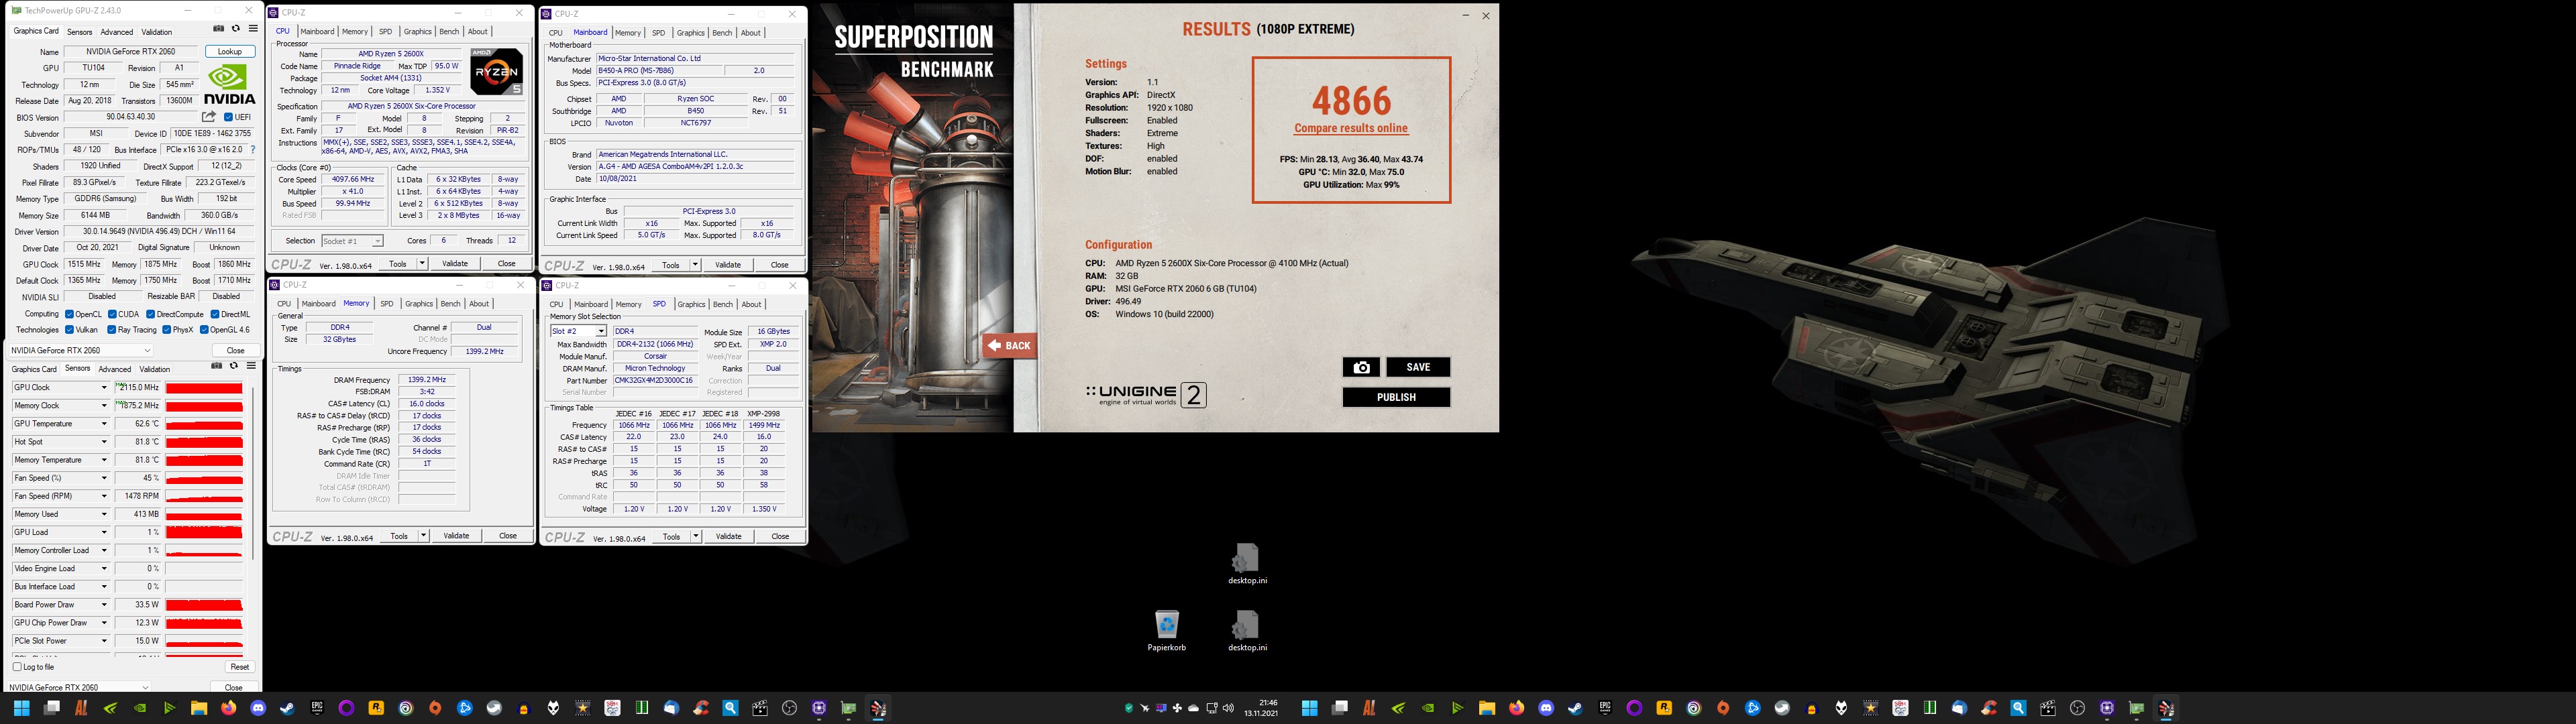Click the Windows Security shield tray icon
Screen dimensions: 2576x724
1129,708
